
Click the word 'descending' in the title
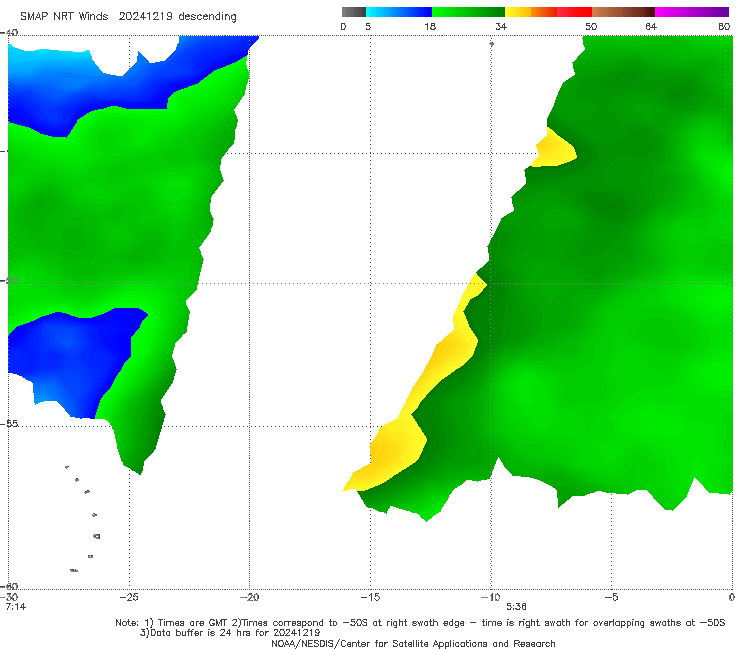click(208, 17)
